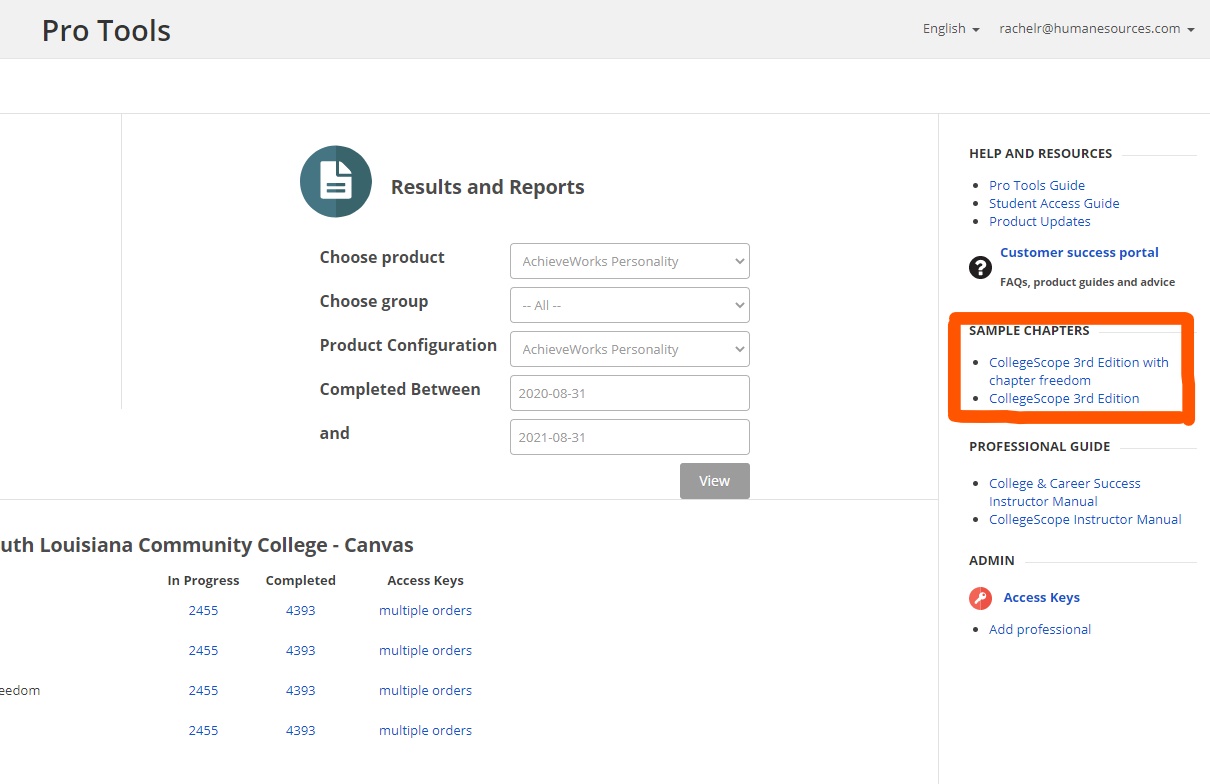Open the CollegeScope Instructor Manual link
The width and height of the screenshot is (1210, 784).
click(1085, 519)
